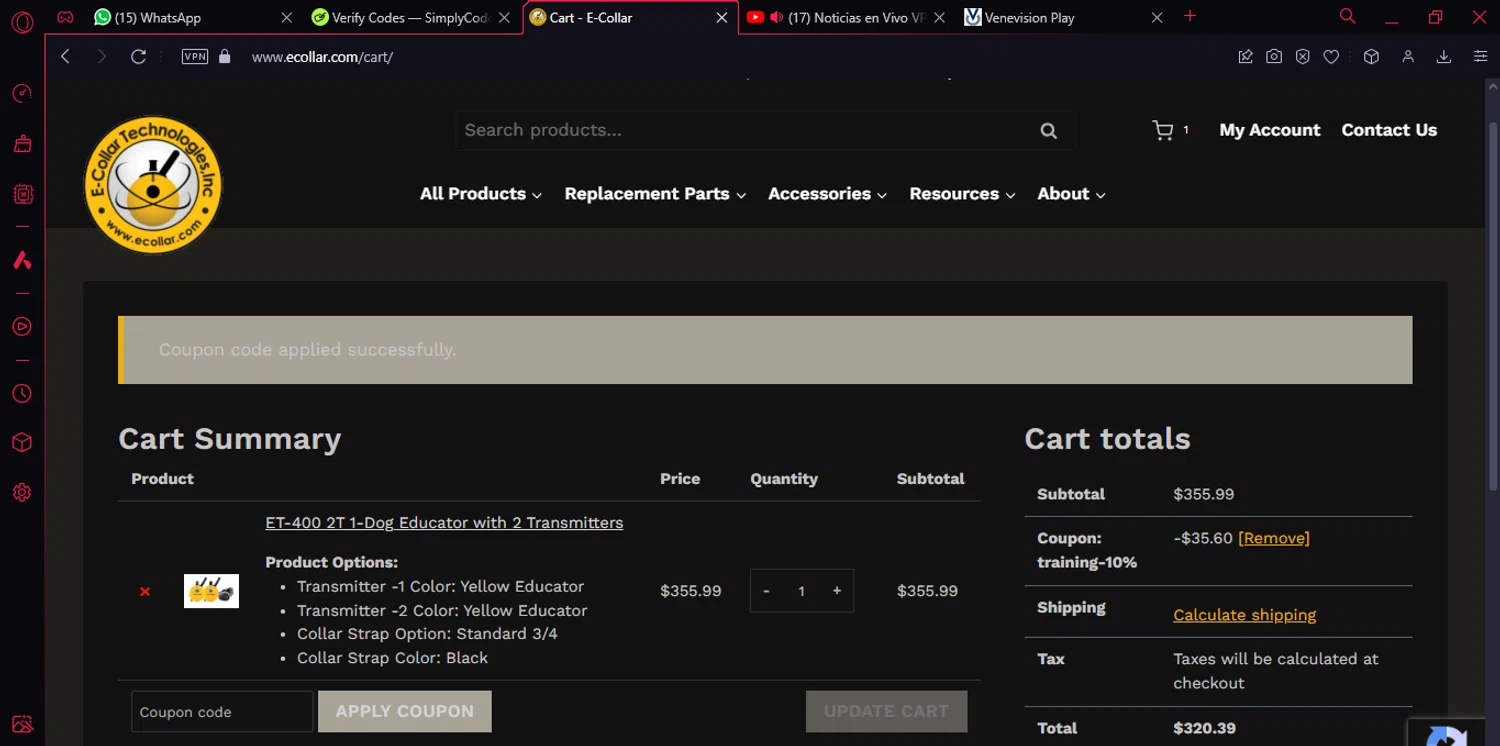This screenshot has height=746, width=1500.
Task: Search open tabs with magnifier icon
Action: 1347,16
